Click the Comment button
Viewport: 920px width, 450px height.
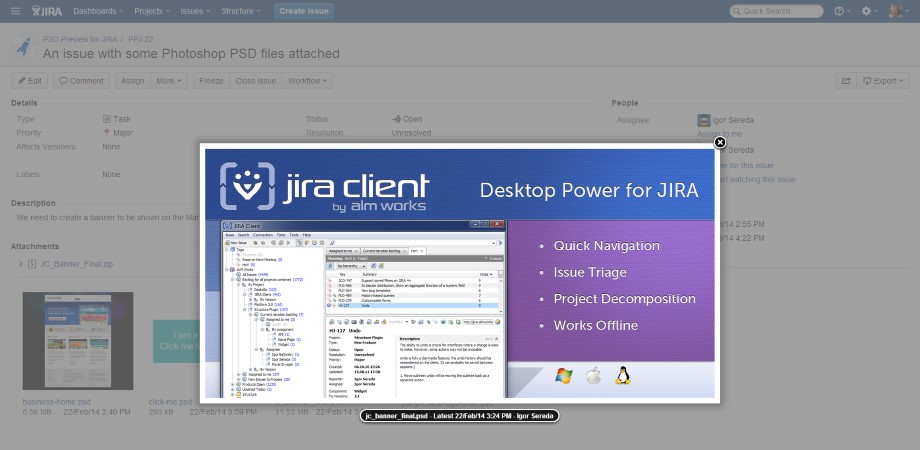coord(82,81)
